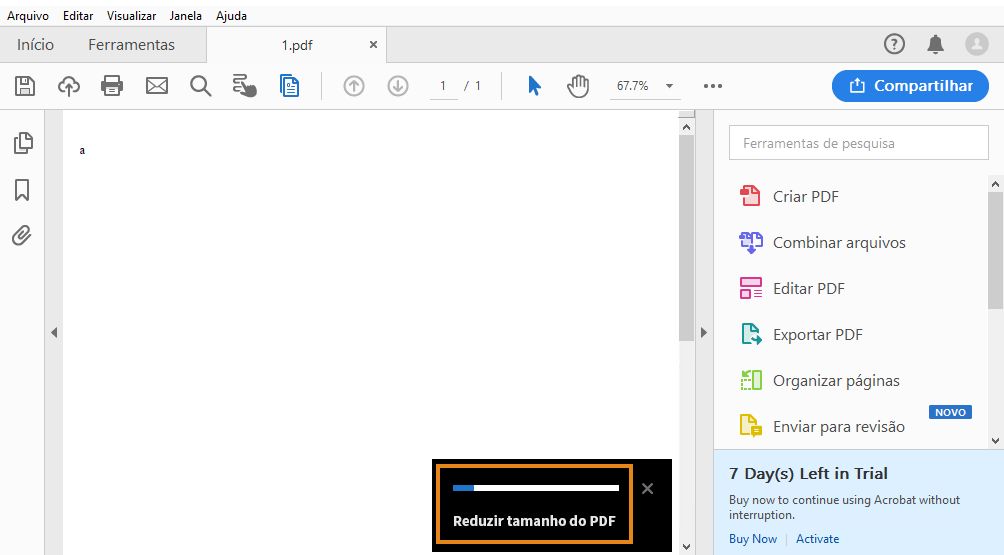Viewport: 1004px width, 555px height.
Task: Open the Bookmarks panel icon
Action: click(22, 189)
